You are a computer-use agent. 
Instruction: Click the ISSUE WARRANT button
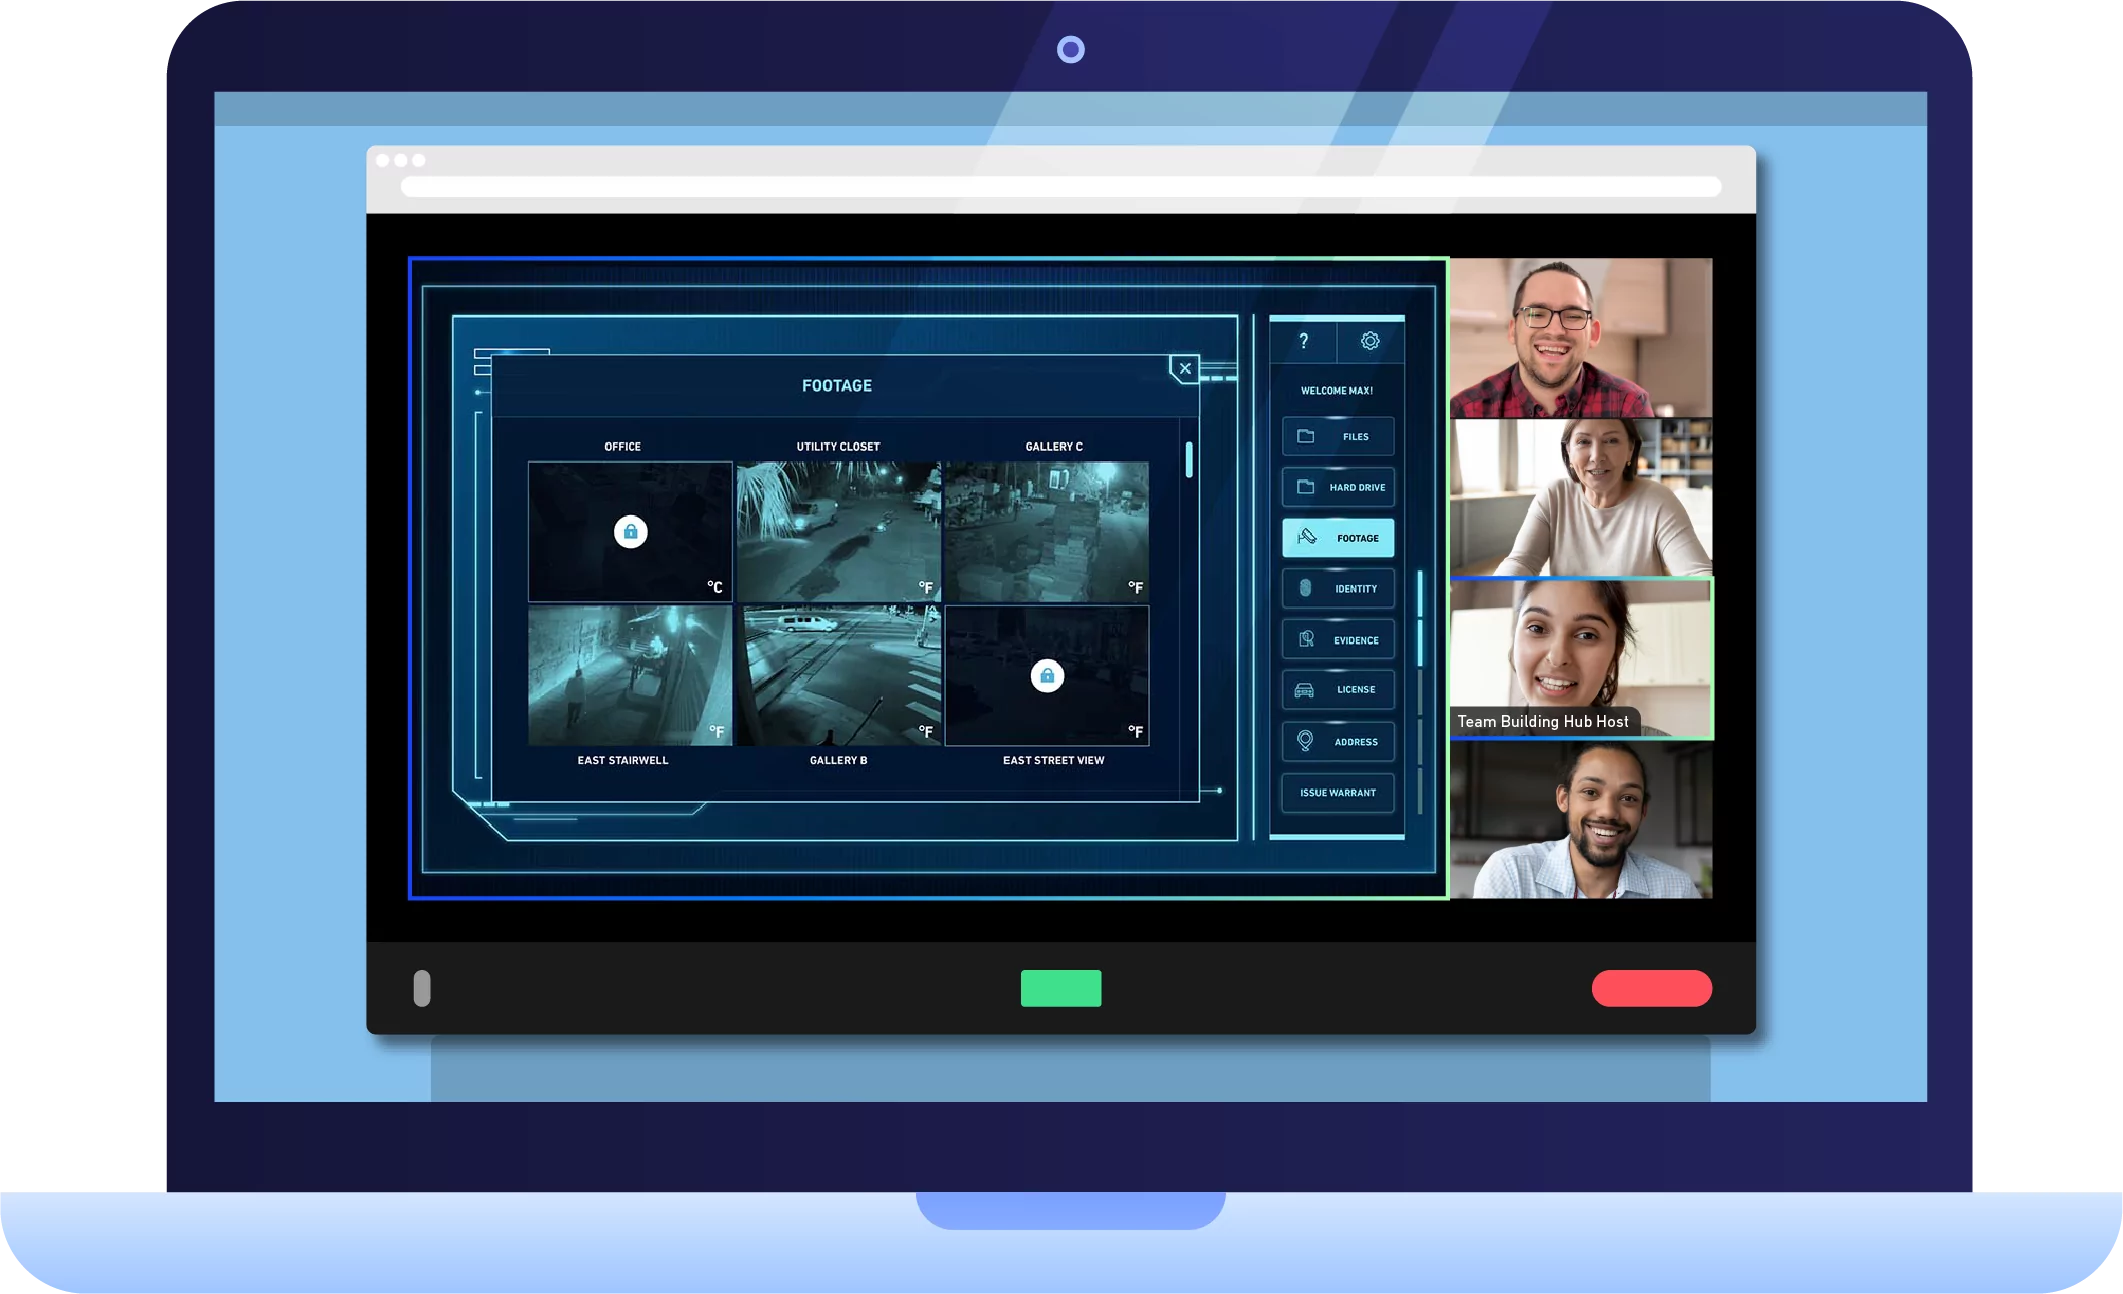1337,790
